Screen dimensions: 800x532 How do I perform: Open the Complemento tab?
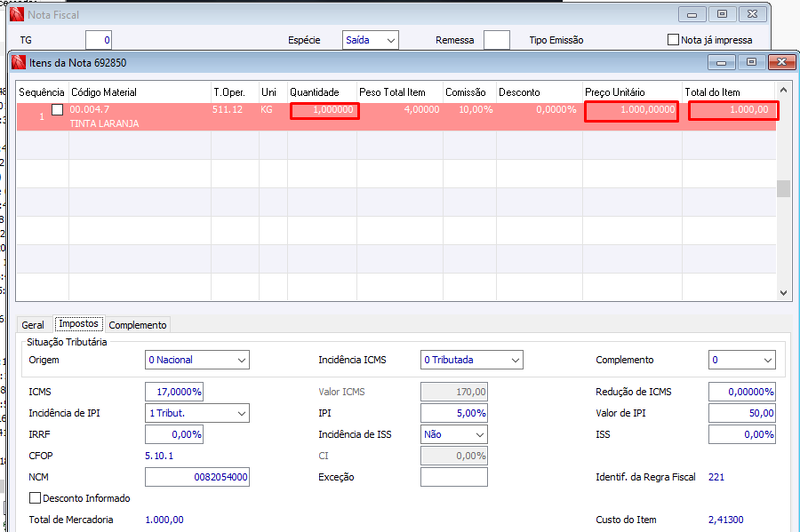click(137, 325)
